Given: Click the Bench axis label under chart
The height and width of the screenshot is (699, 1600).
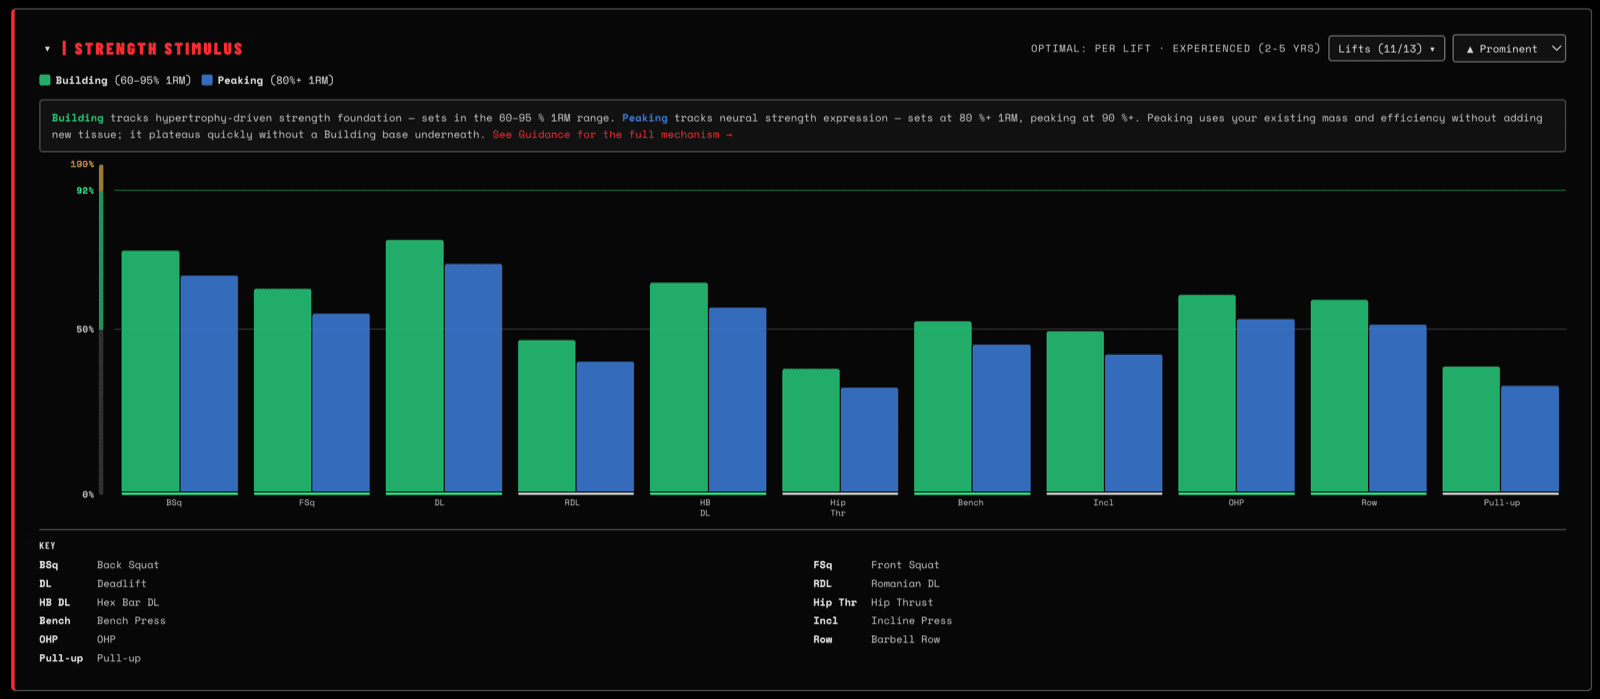Looking at the screenshot, I should [971, 503].
